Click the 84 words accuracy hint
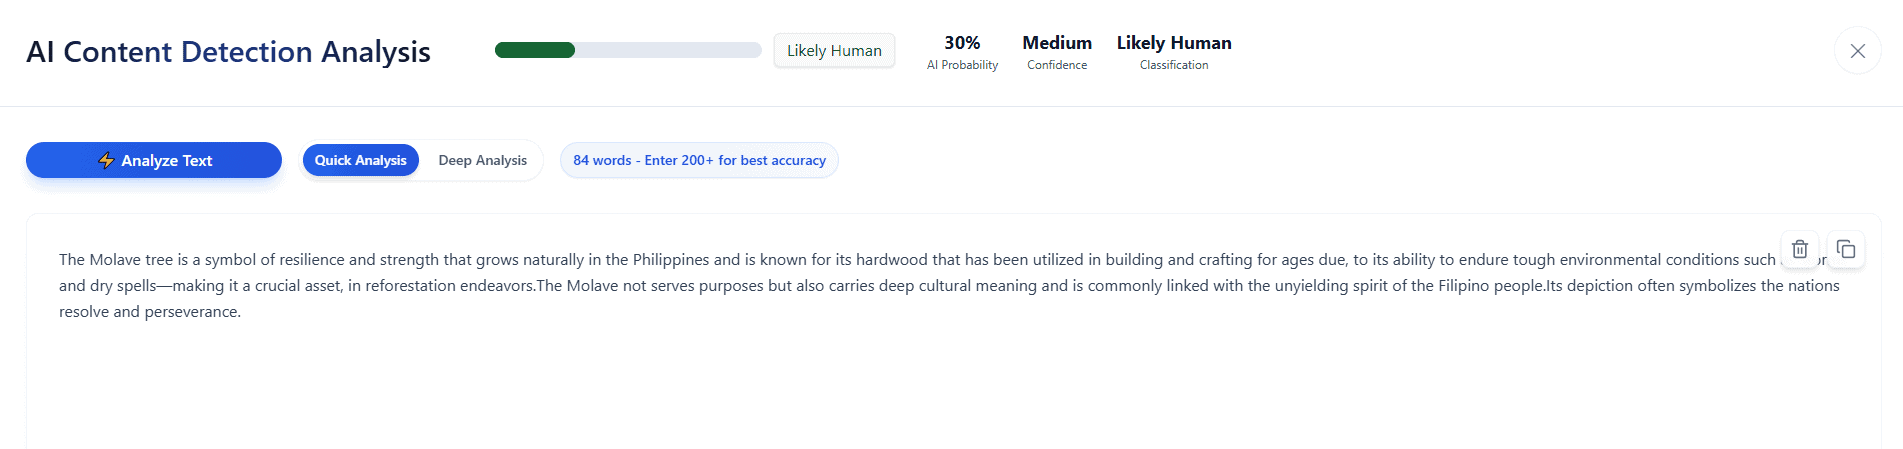1903x449 pixels. click(699, 160)
